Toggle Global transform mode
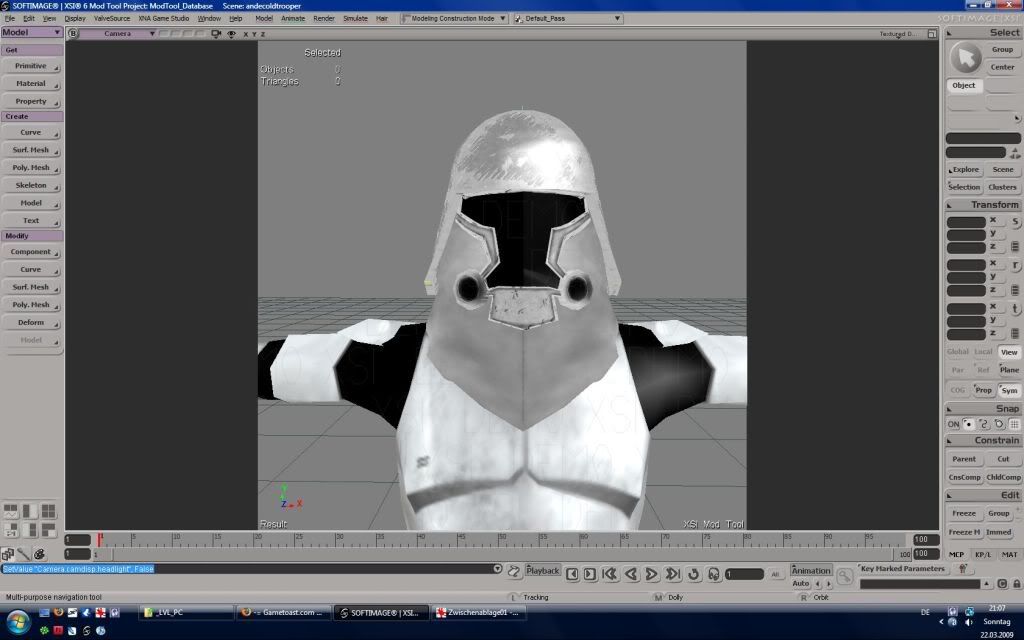This screenshot has height=640, width=1024. (x=957, y=351)
